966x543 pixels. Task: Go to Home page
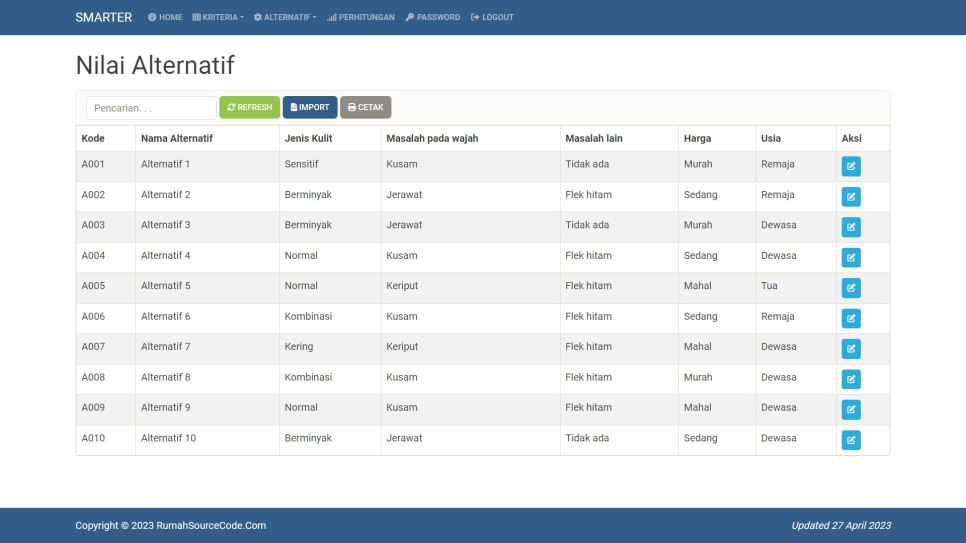(165, 17)
